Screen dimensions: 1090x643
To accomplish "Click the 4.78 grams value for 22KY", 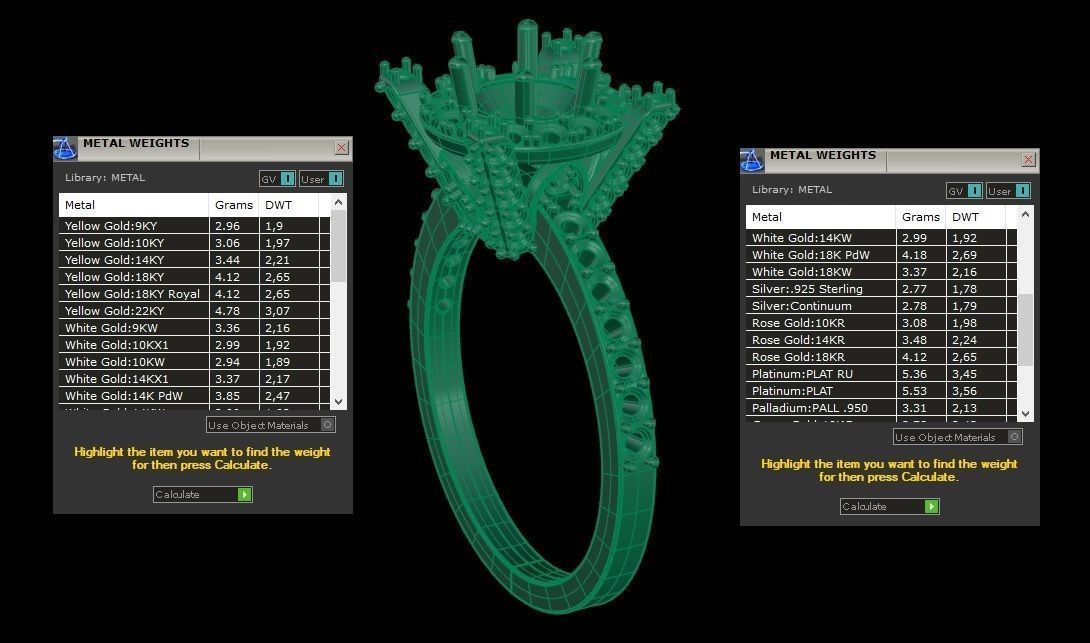I will click(227, 311).
